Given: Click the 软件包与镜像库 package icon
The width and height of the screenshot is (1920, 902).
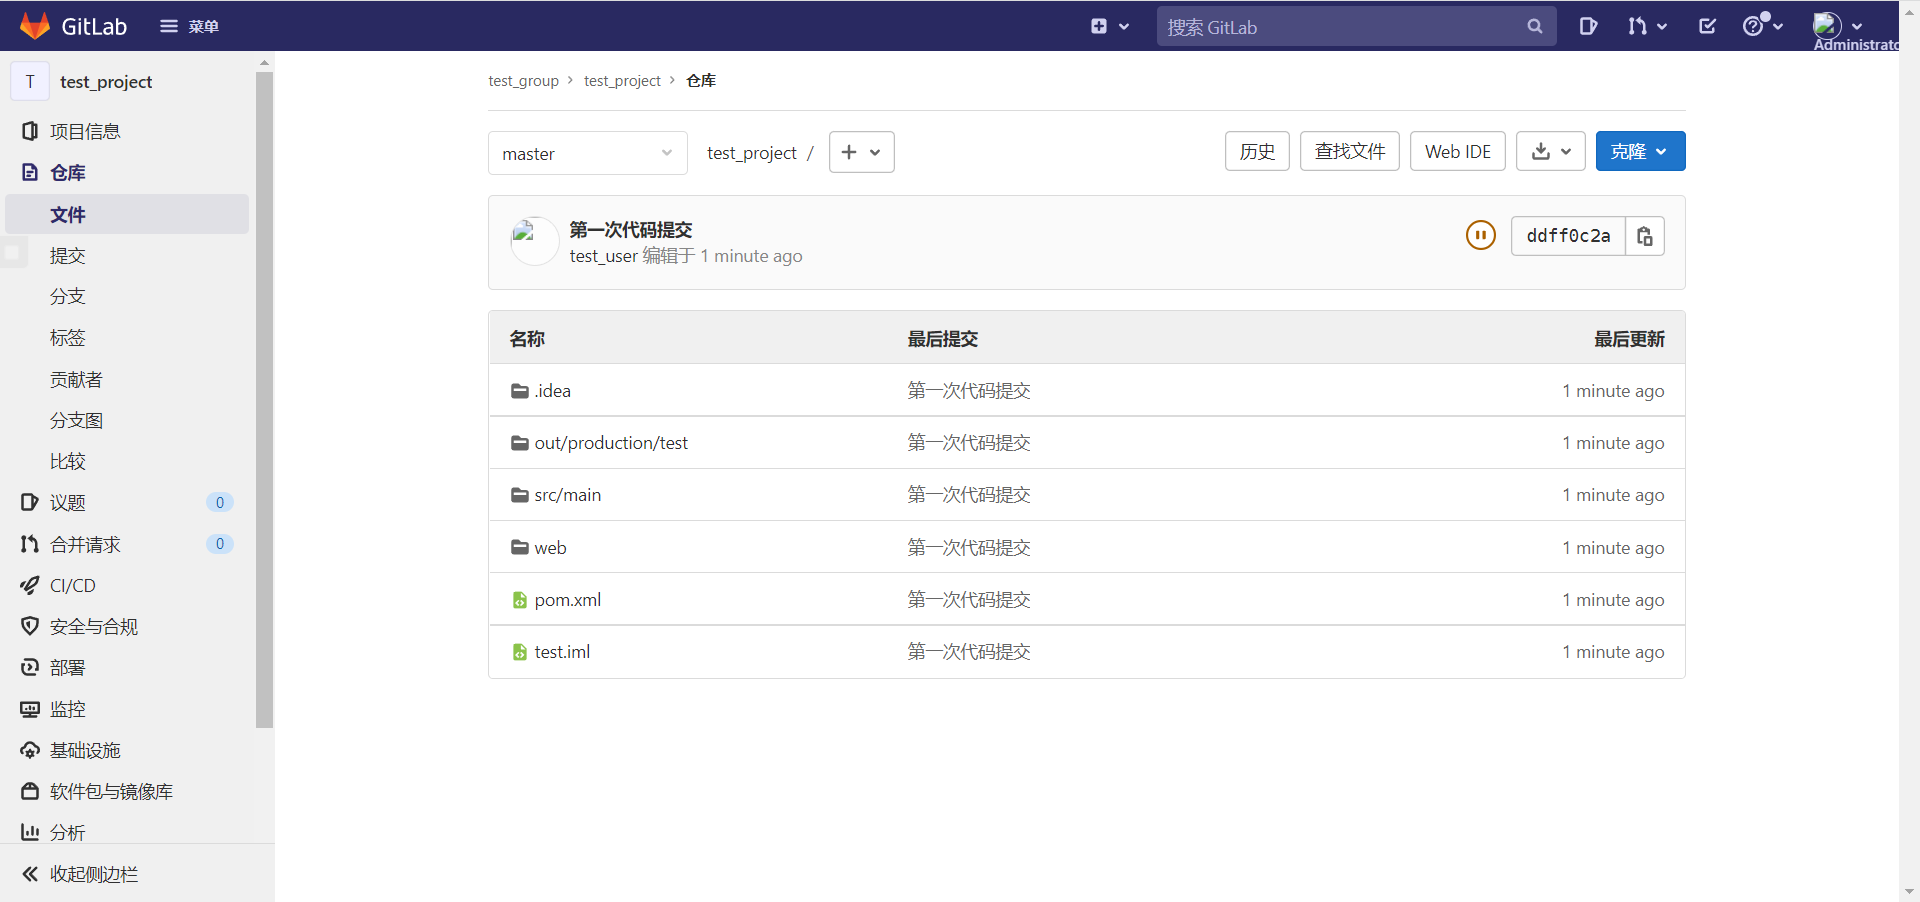Looking at the screenshot, I should pos(30,791).
